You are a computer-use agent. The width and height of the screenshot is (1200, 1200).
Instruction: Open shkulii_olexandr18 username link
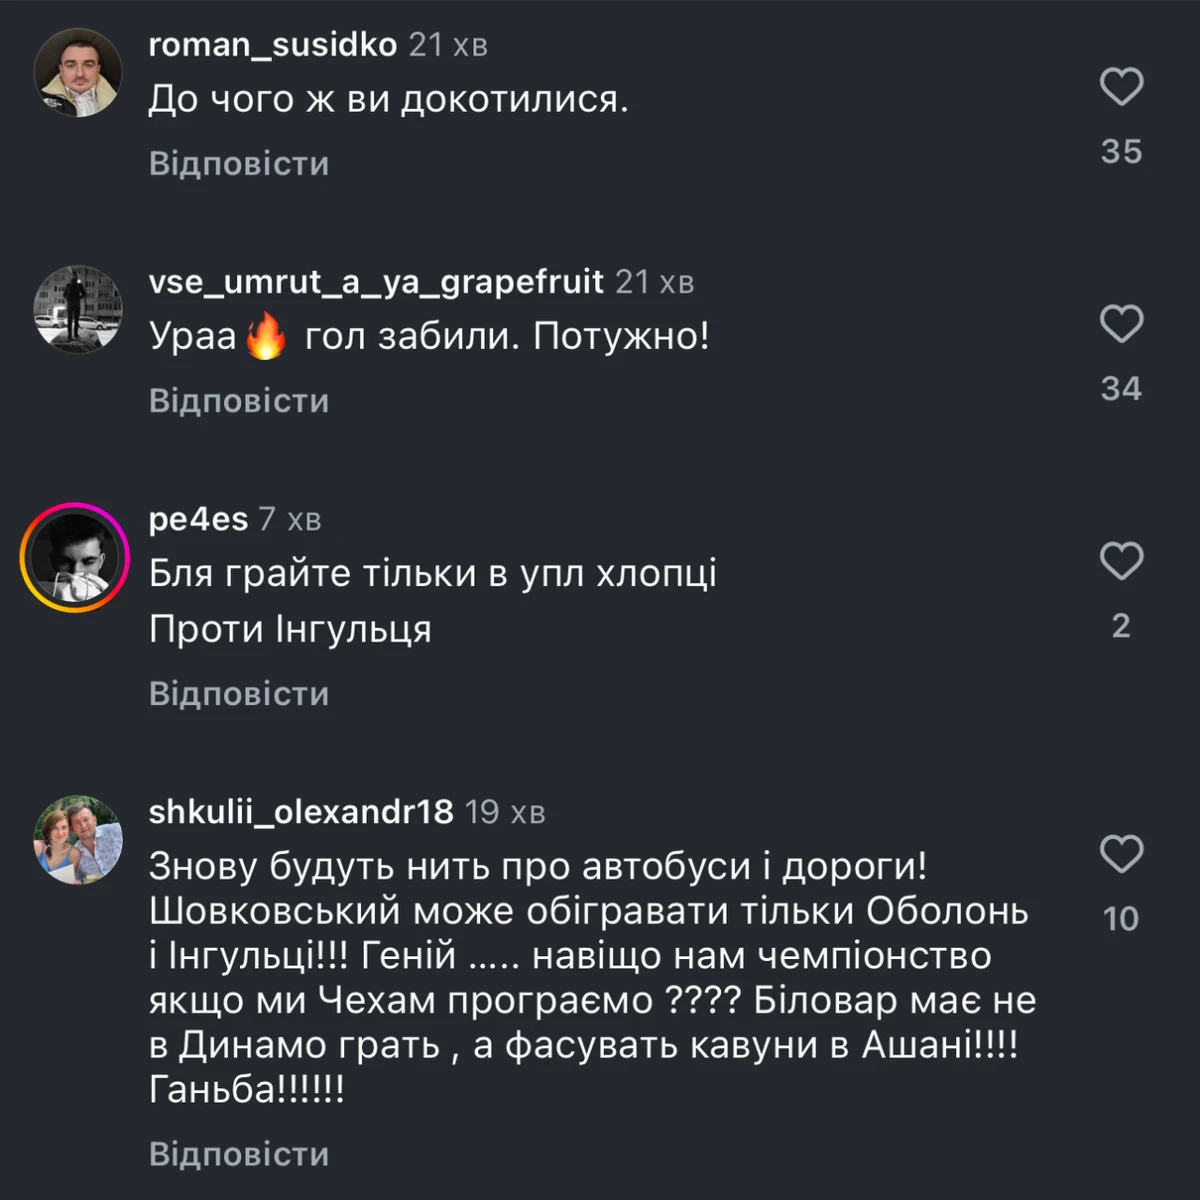[x=301, y=811]
